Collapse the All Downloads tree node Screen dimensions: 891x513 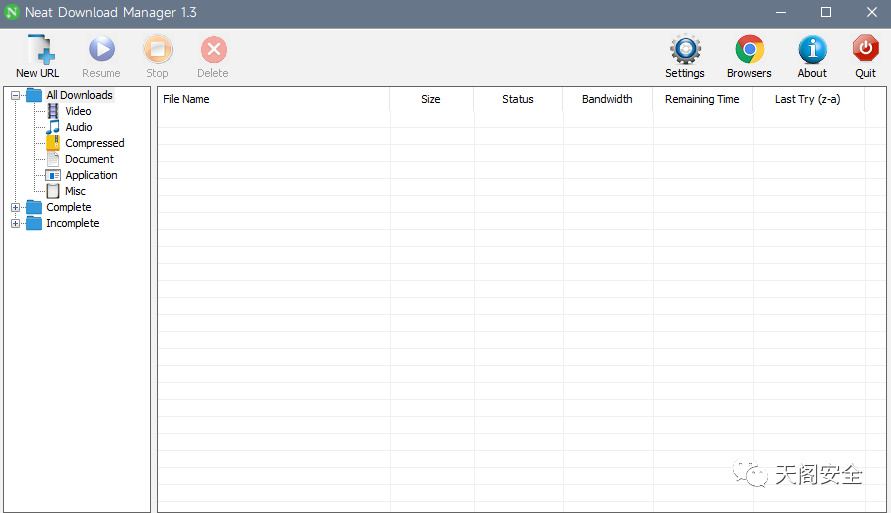[x=16, y=95]
